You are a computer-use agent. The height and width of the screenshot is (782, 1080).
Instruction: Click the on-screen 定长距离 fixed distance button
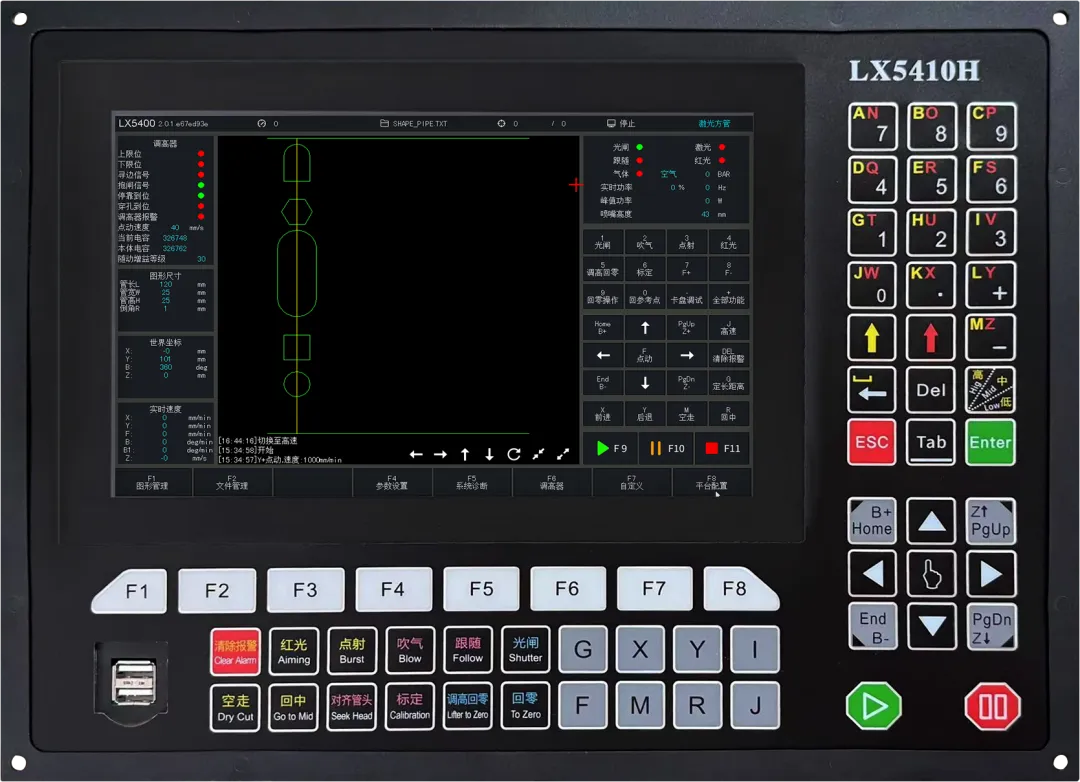click(729, 383)
